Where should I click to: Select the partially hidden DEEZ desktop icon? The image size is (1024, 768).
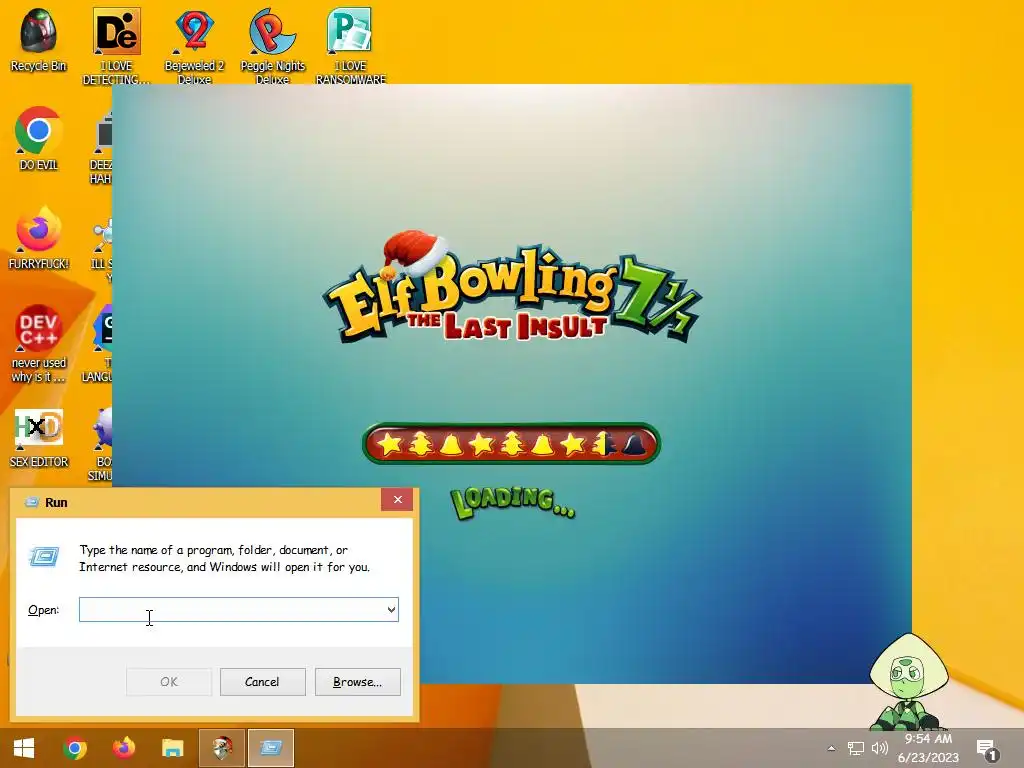point(101,148)
